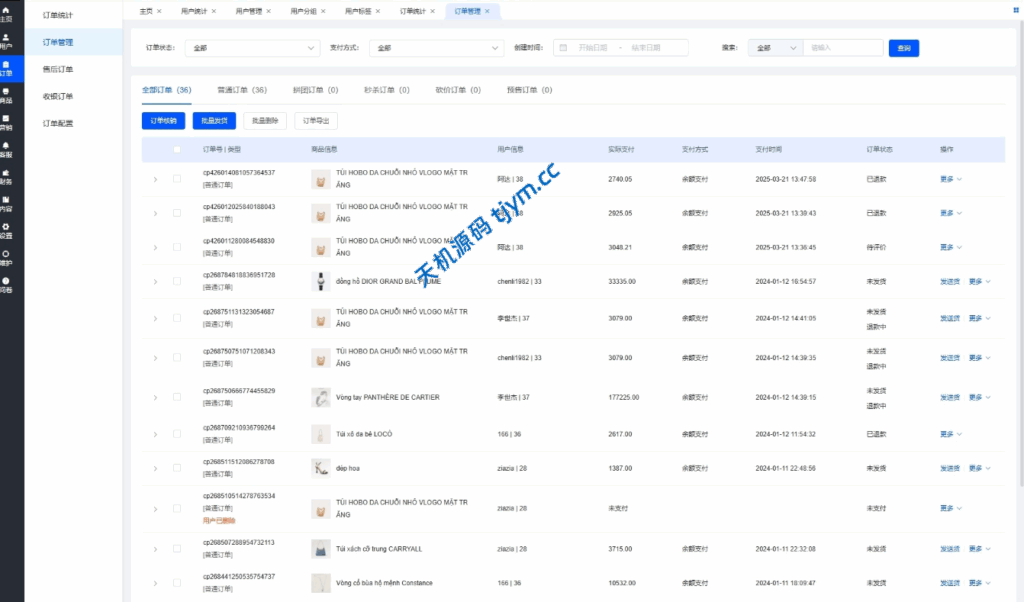Open the 内容 module in the sidebar
Screen dimensions: 1024x602
click(x=7, y=204)
